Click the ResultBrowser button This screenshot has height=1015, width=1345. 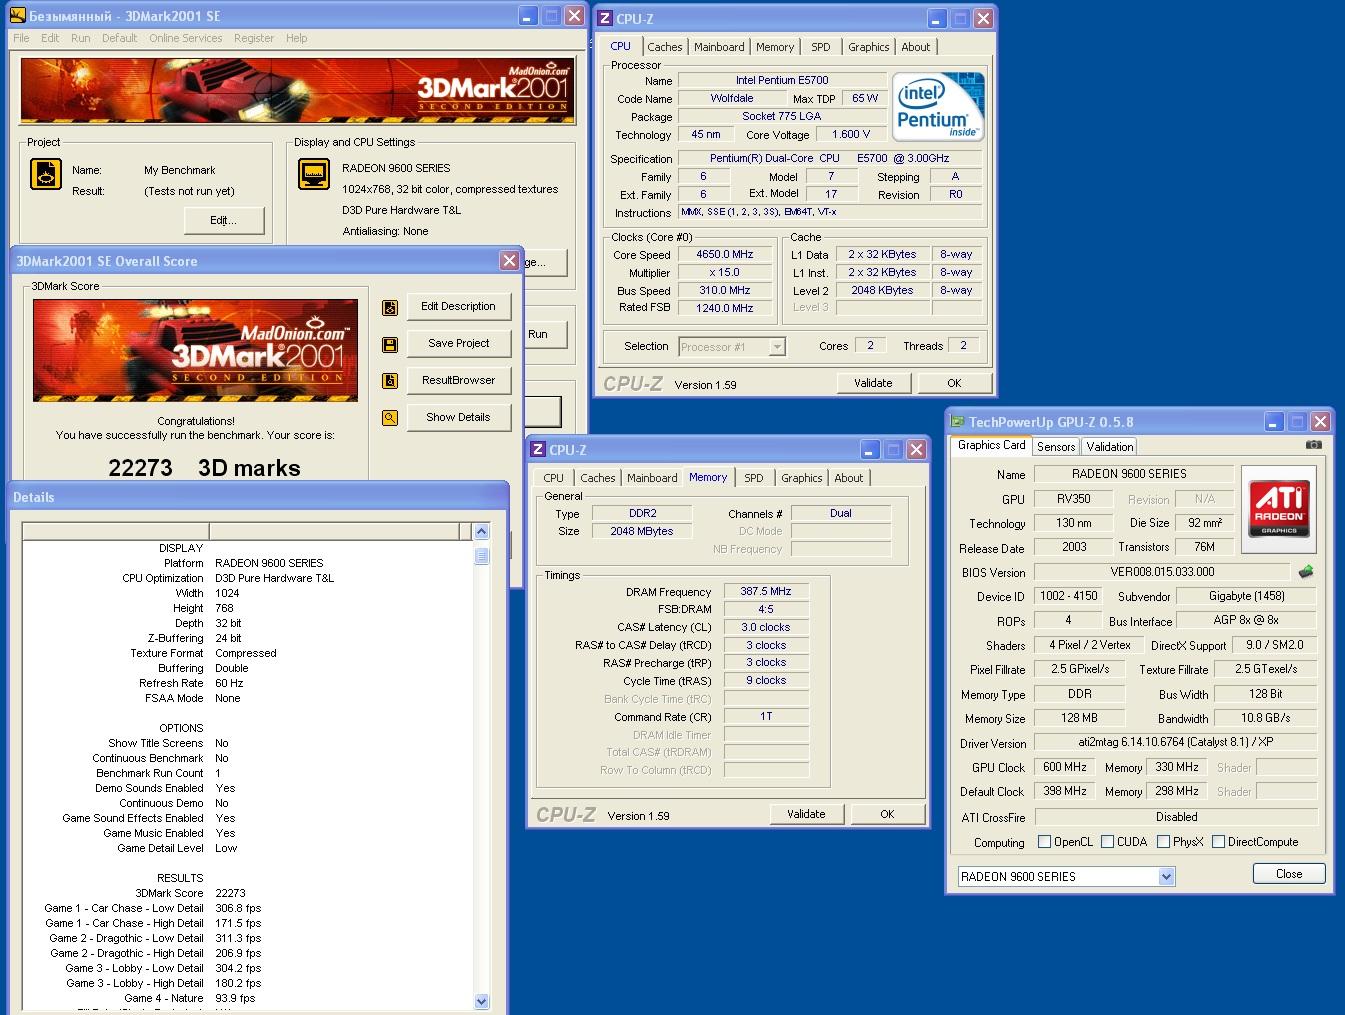(x=458, y=381)
